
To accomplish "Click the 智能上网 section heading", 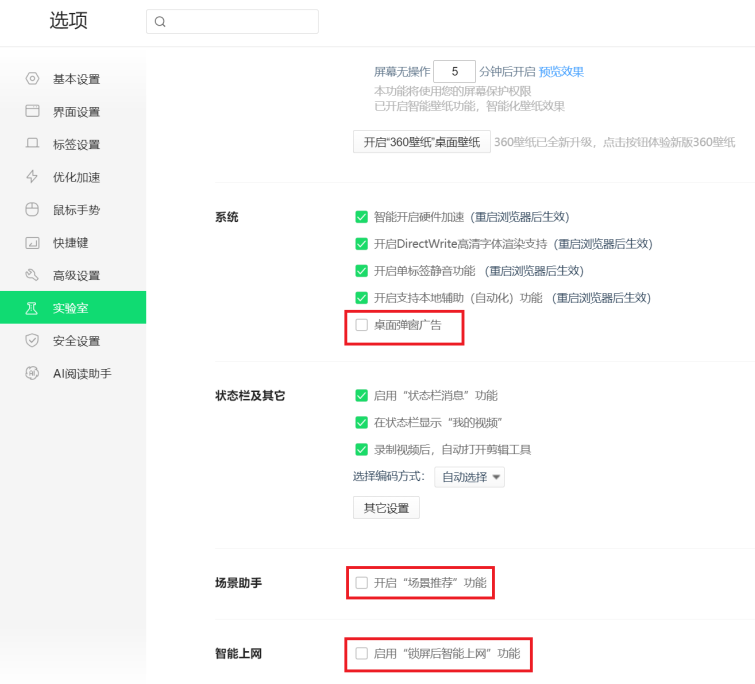I will tap(238, 653).
